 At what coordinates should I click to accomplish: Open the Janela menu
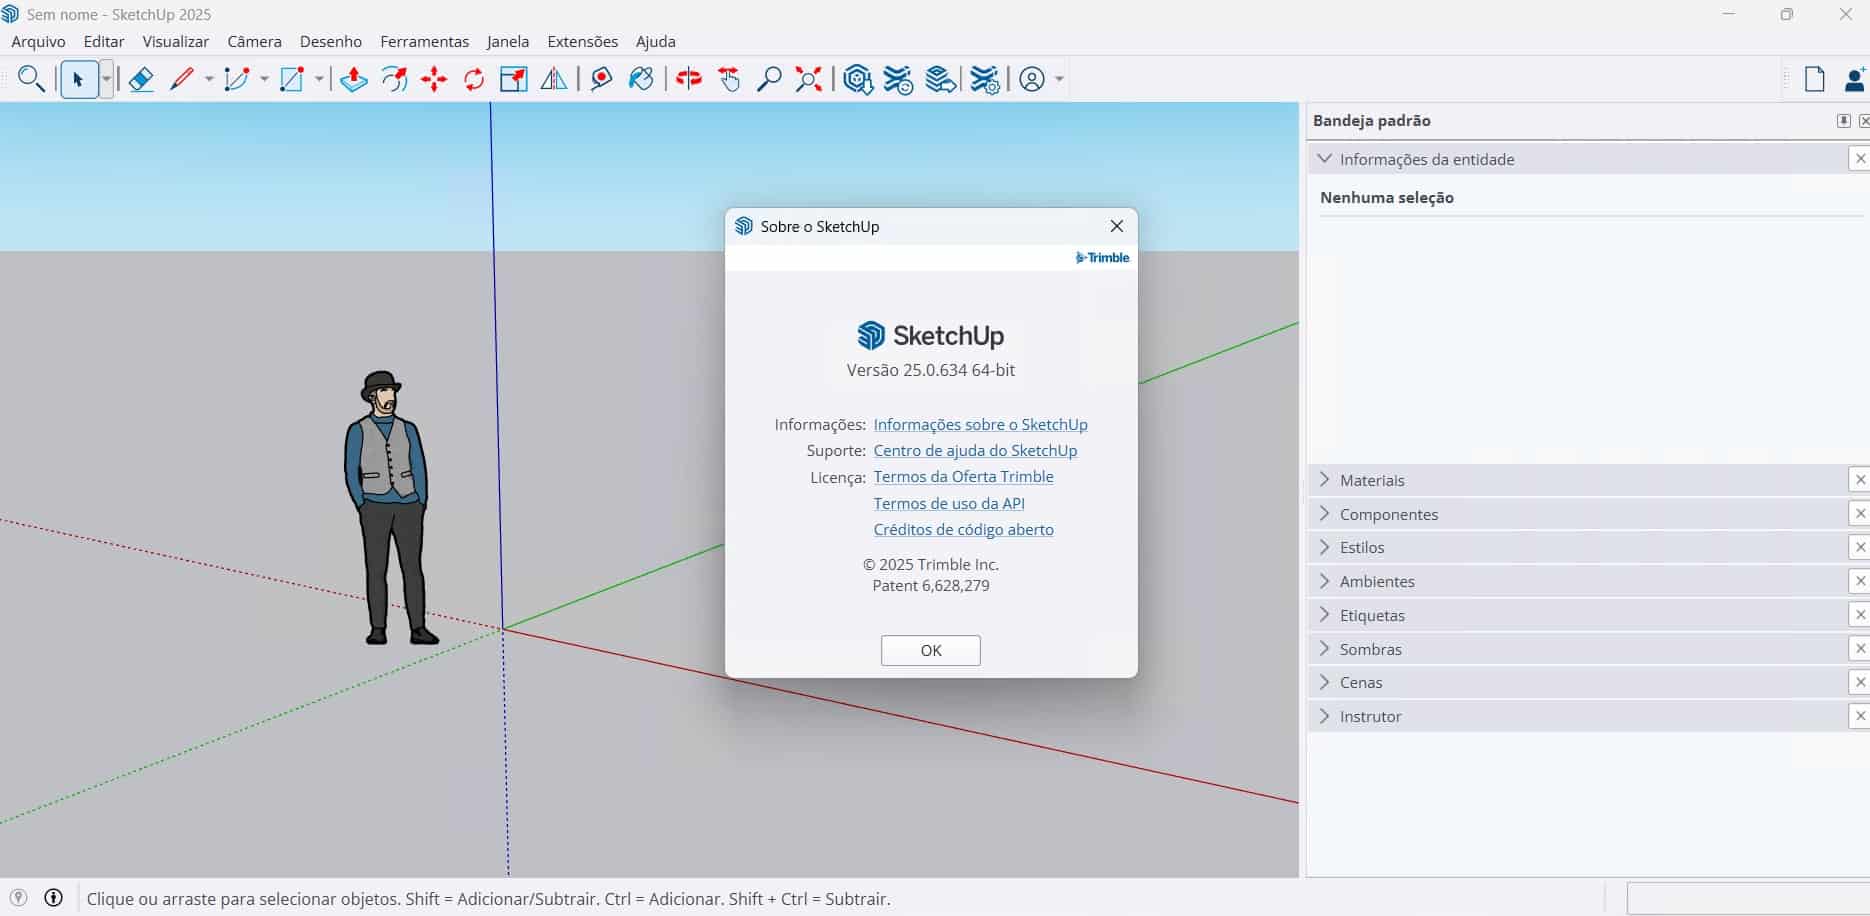pyautogui.click(x=508, y=41)
